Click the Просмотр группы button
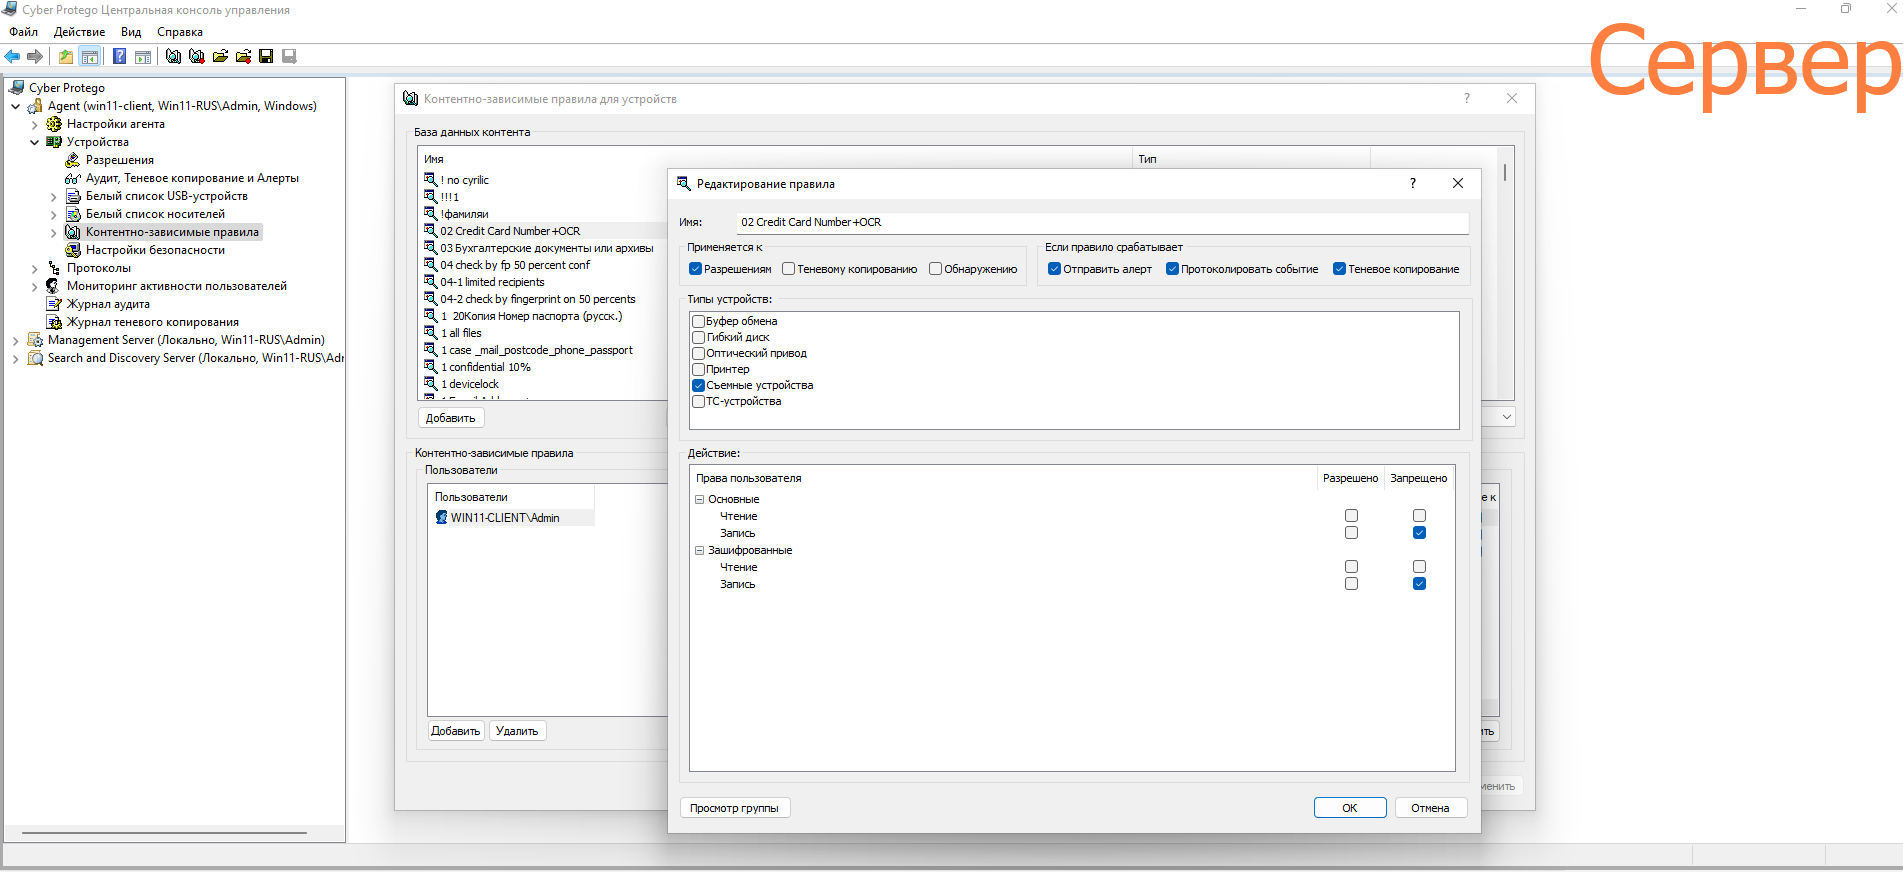The image size is (1903, 872). coord(734,808)
